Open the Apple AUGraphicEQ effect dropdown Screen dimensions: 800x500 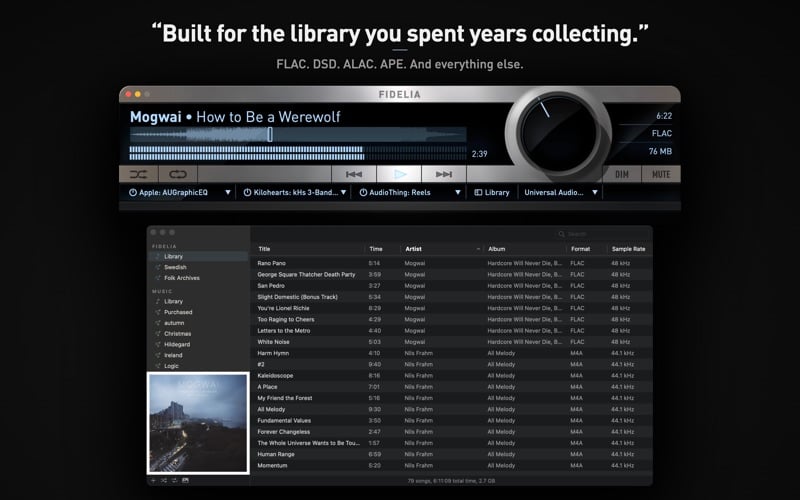[x=228, y=192]
